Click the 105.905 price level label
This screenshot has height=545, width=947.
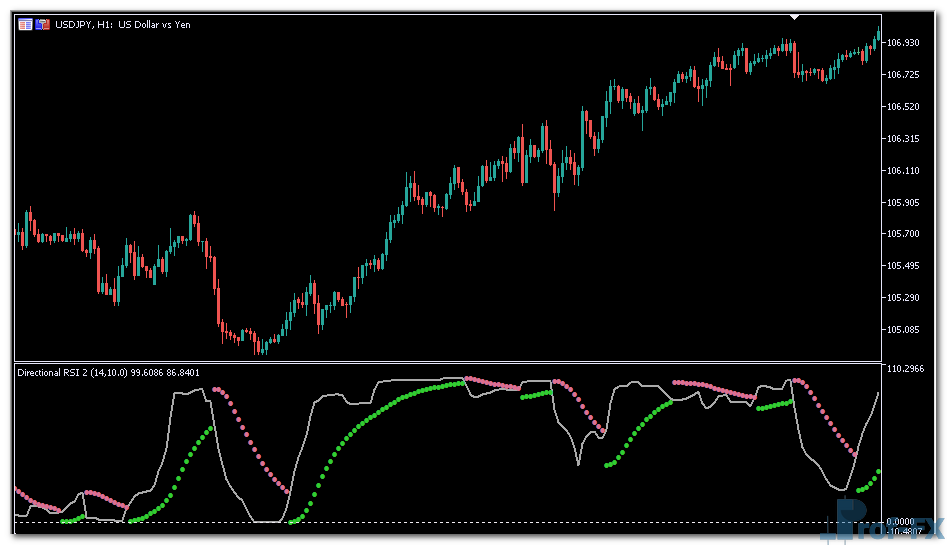(902, 203)
